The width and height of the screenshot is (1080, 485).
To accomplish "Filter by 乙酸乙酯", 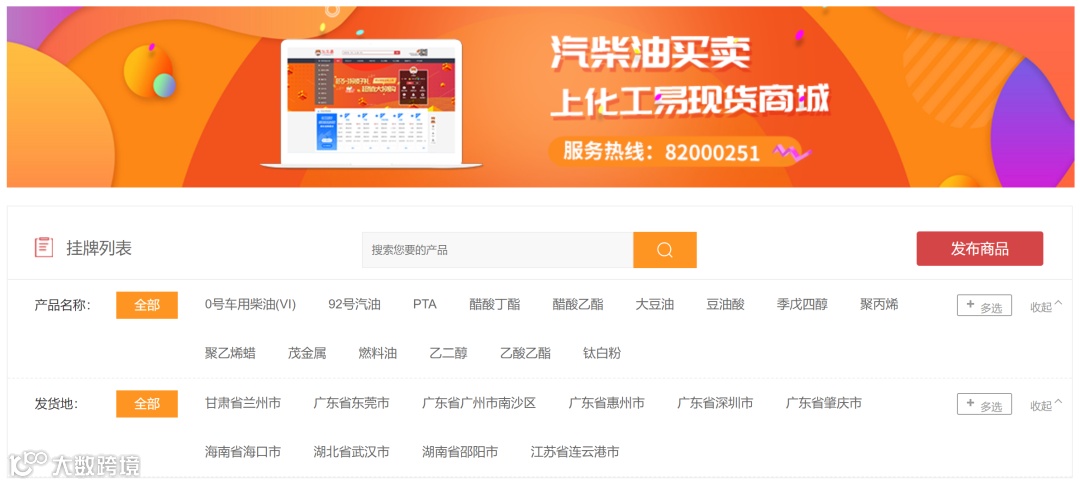I will (x=526, y=353).
